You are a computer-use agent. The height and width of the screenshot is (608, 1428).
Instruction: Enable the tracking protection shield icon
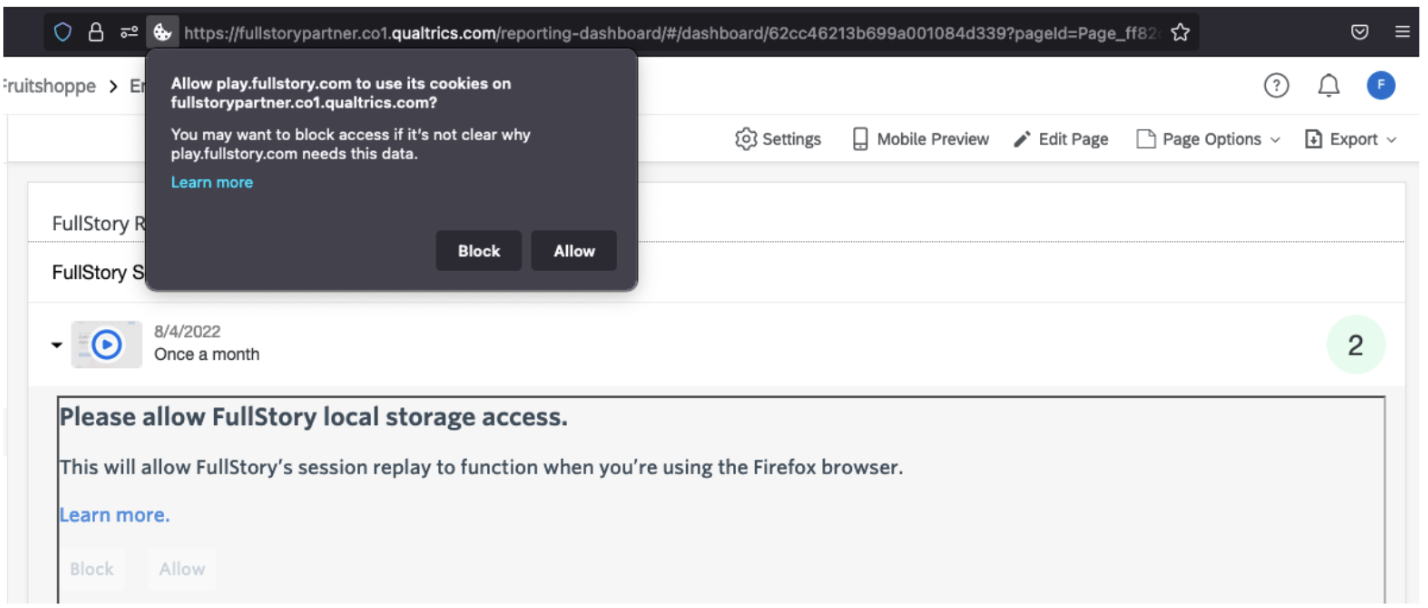(x=62, y=31)
